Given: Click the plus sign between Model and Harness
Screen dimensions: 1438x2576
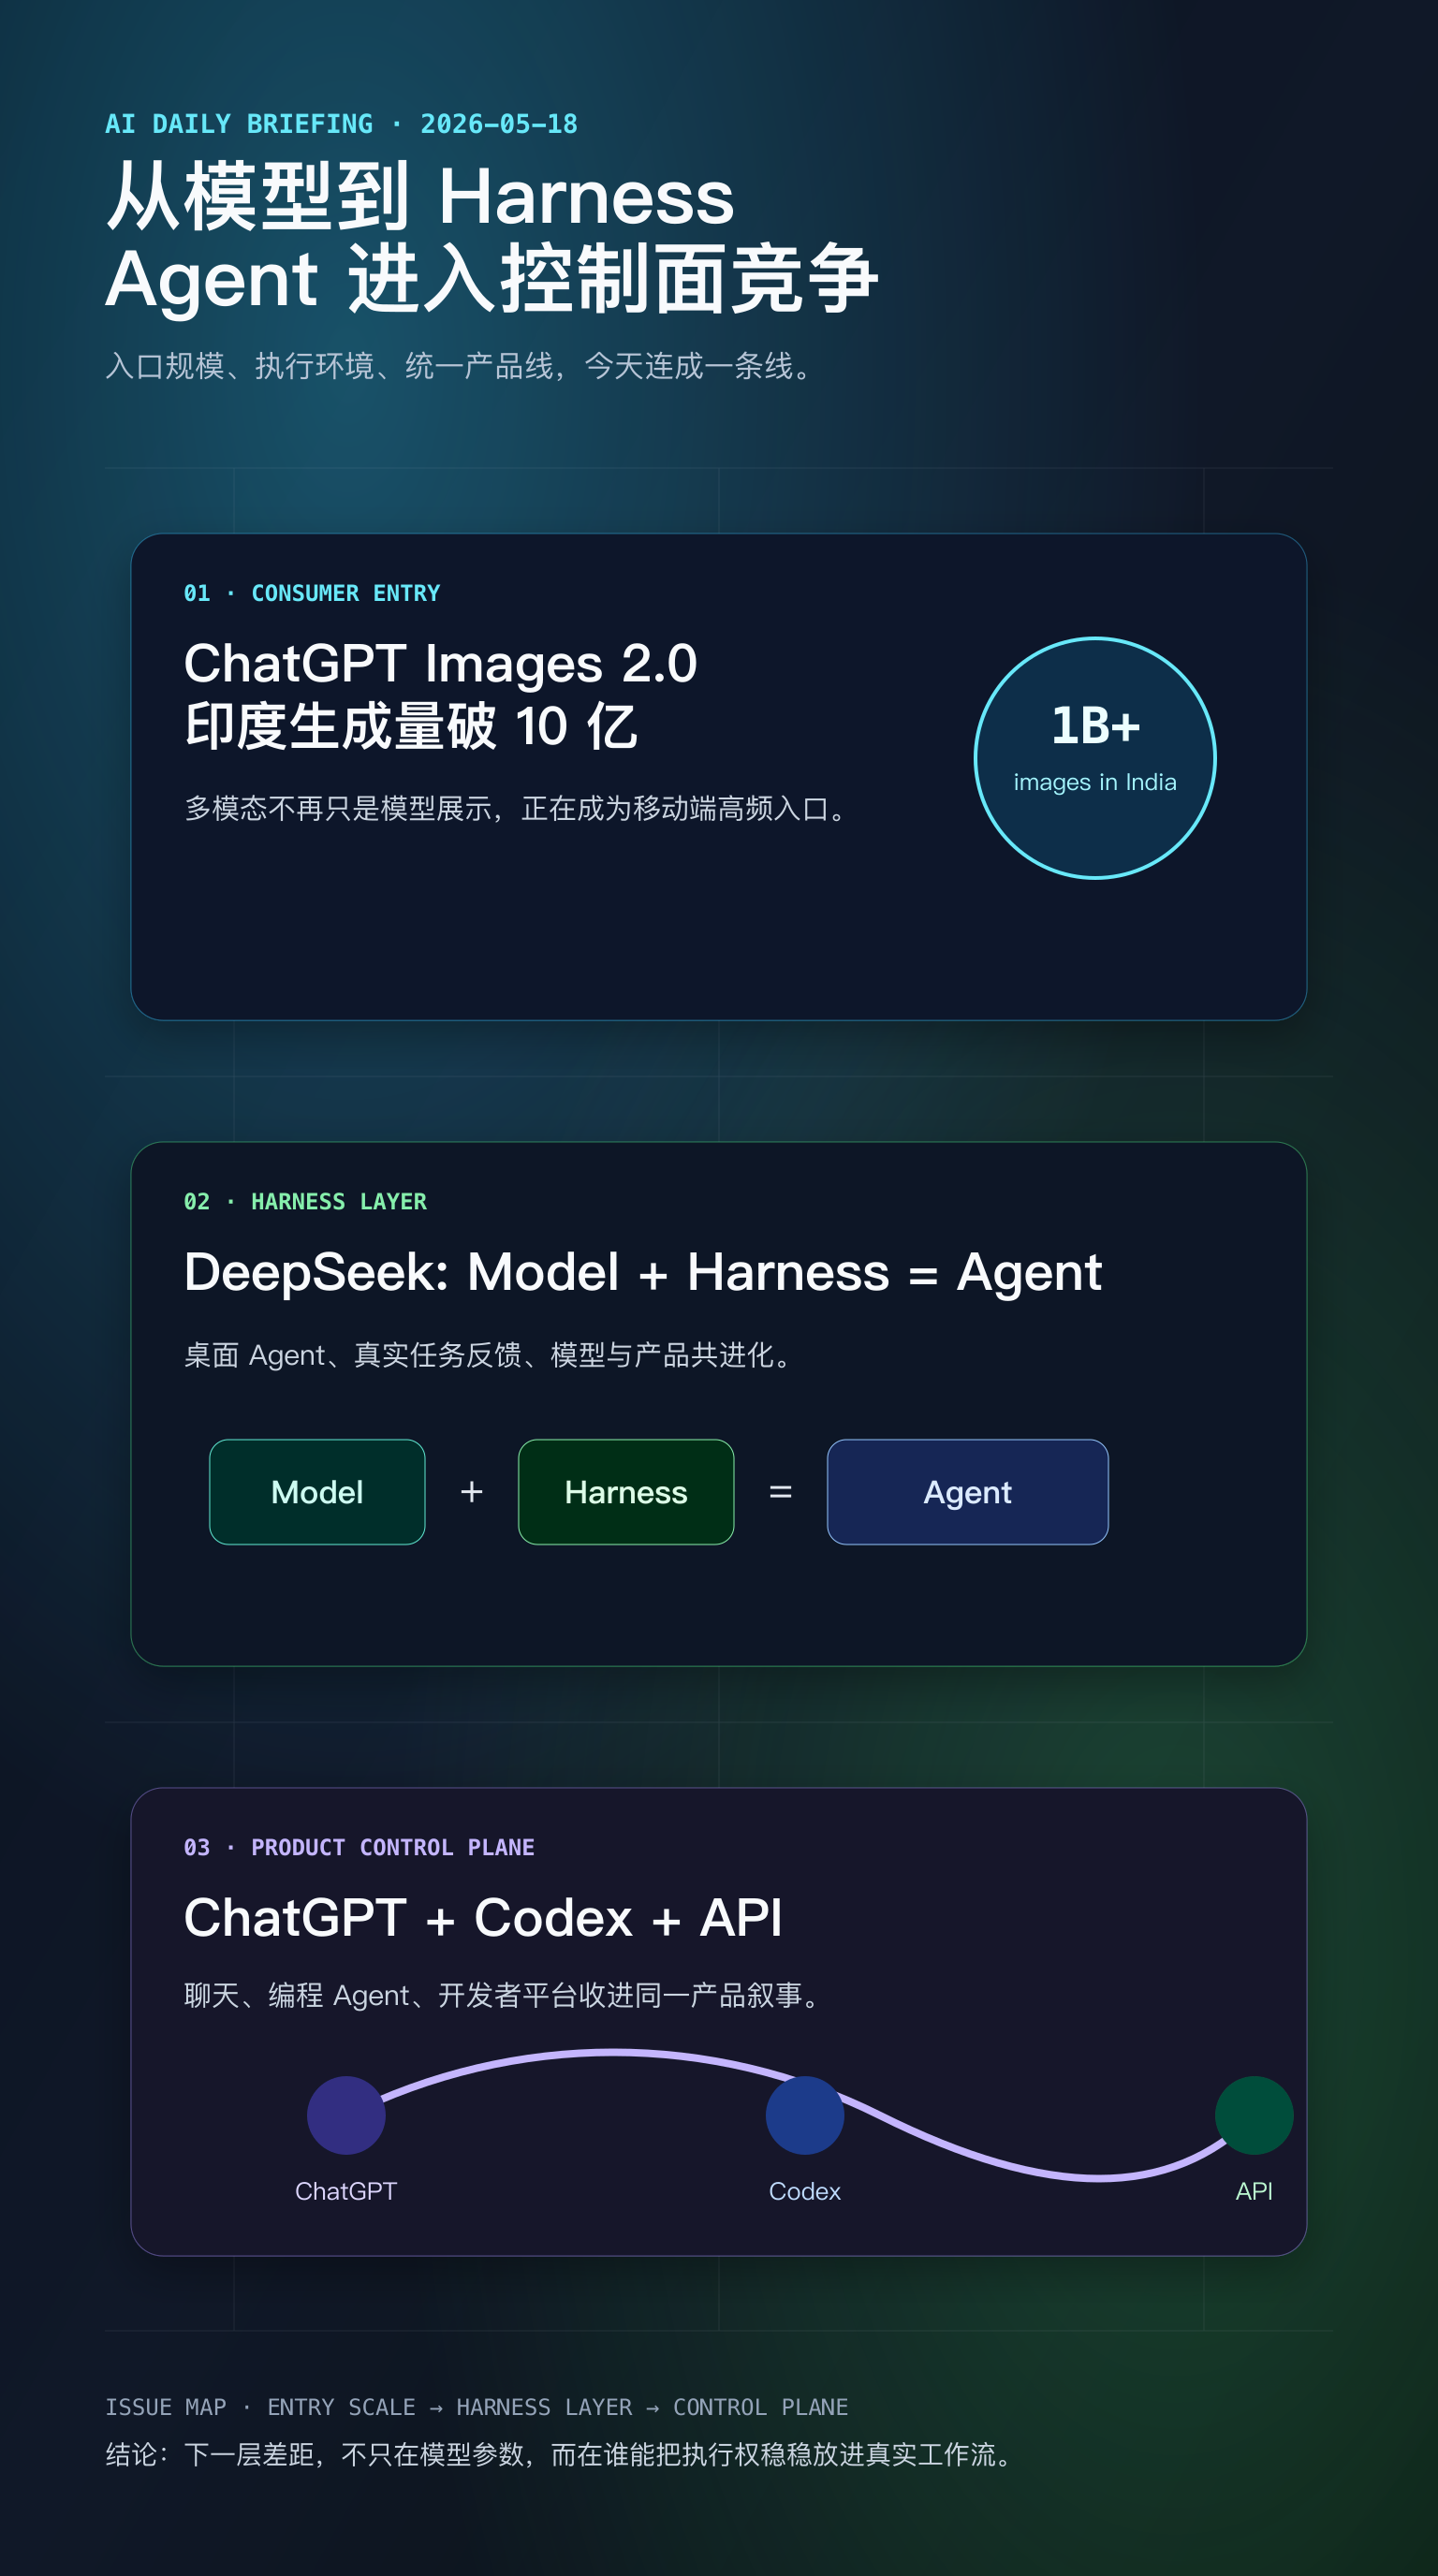Looking at the screenshot, I should [472, 1492].
